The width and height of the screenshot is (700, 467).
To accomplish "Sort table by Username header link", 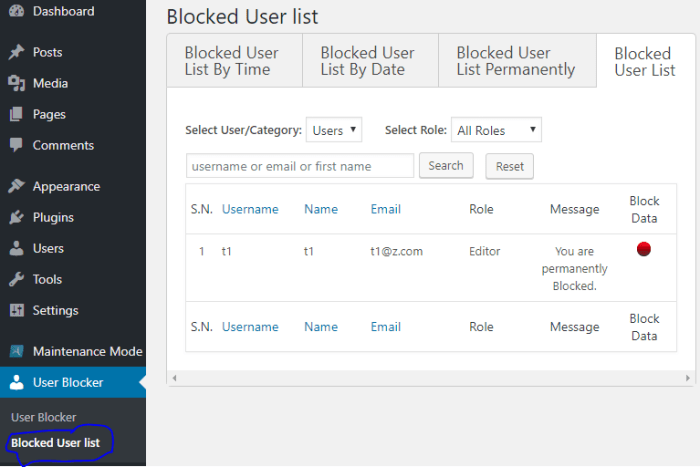I will coord(250,209).
